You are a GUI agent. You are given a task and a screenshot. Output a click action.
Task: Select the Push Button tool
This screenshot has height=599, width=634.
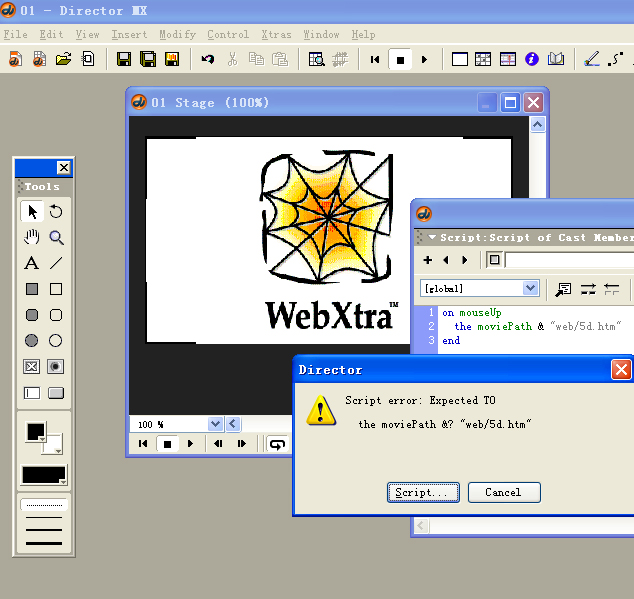pos(56,393)
